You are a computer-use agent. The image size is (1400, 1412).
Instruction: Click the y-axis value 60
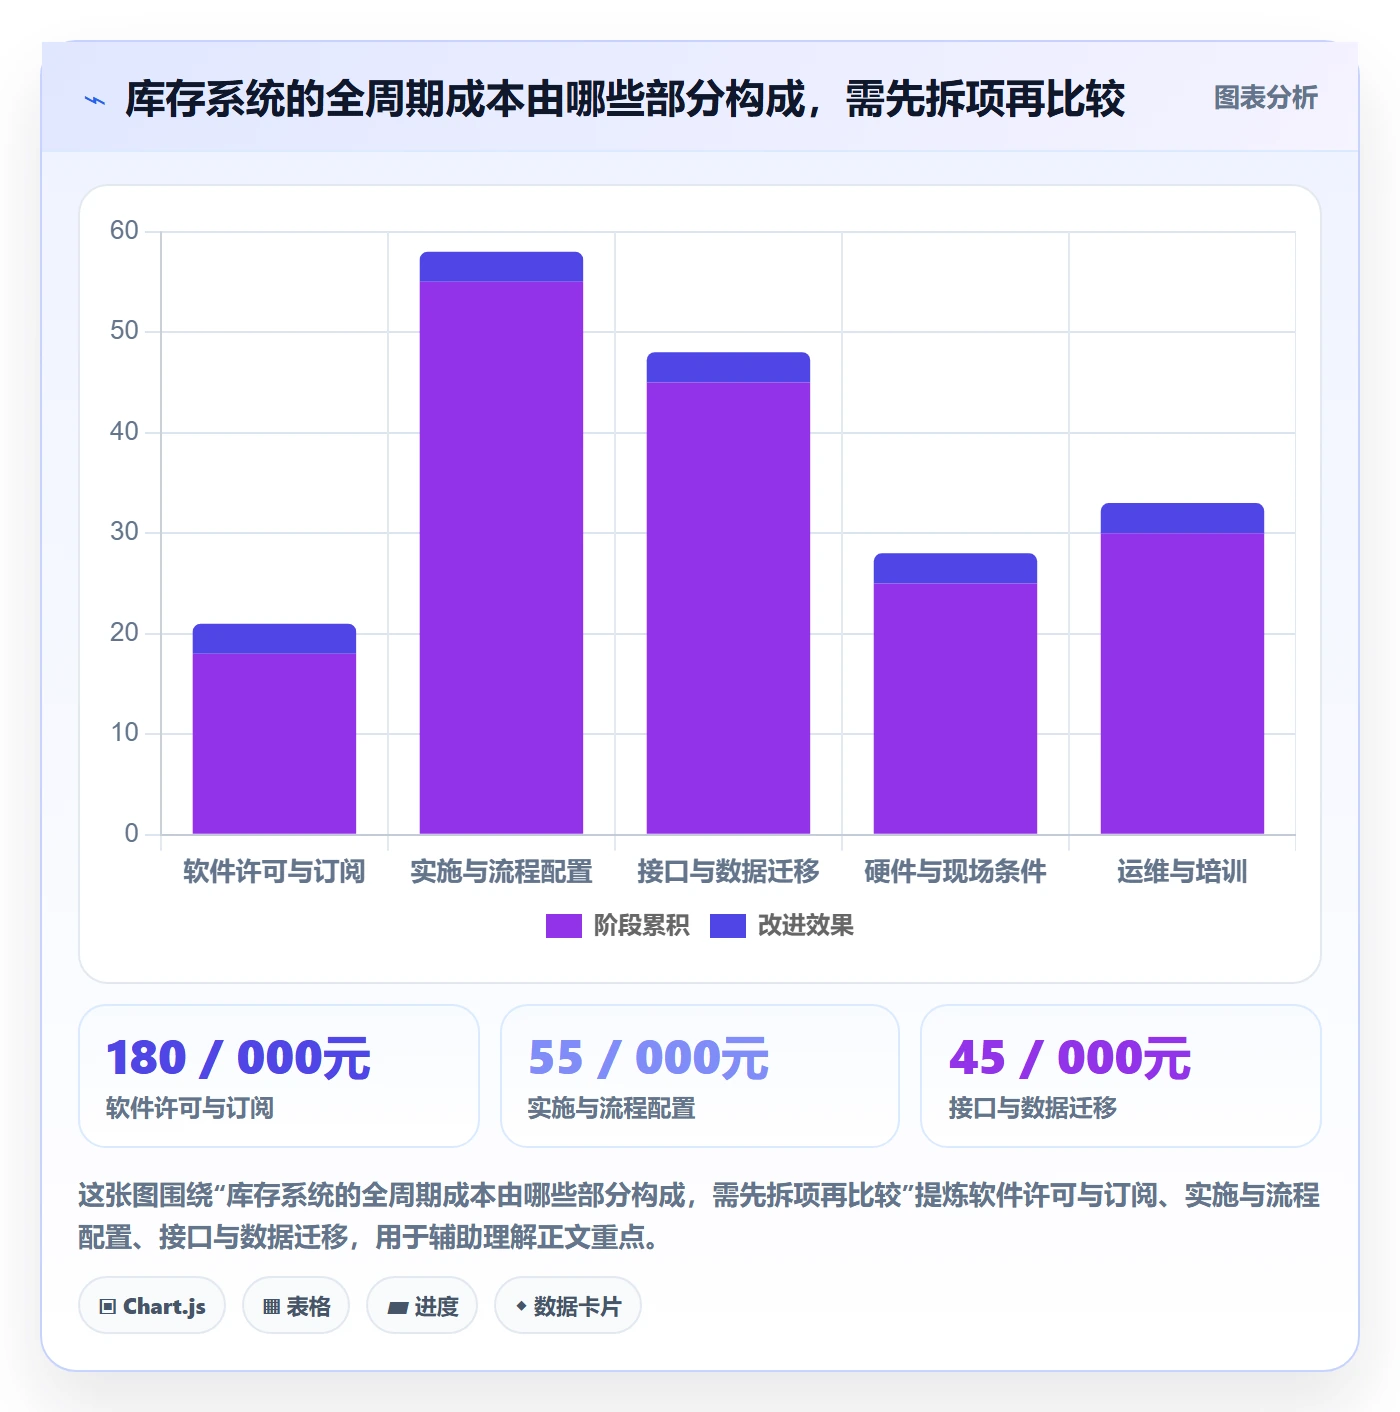coord(124,231)
